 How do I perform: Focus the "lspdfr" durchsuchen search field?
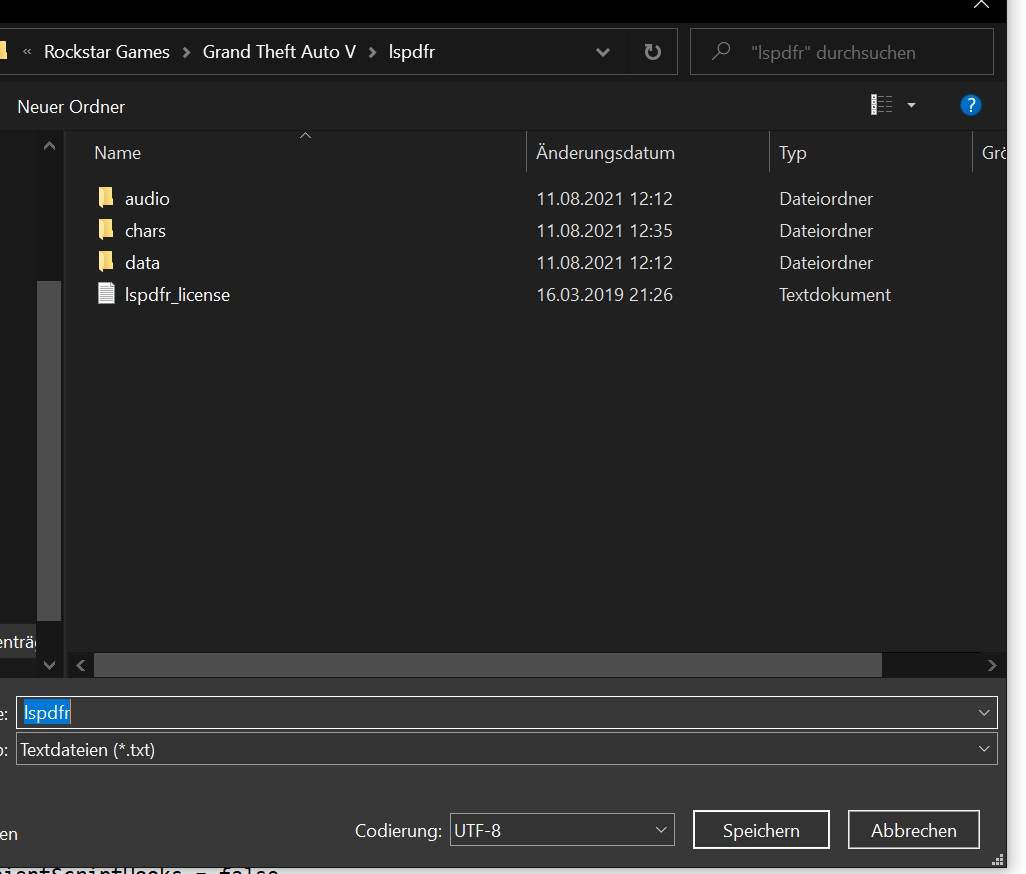(841, 52)
